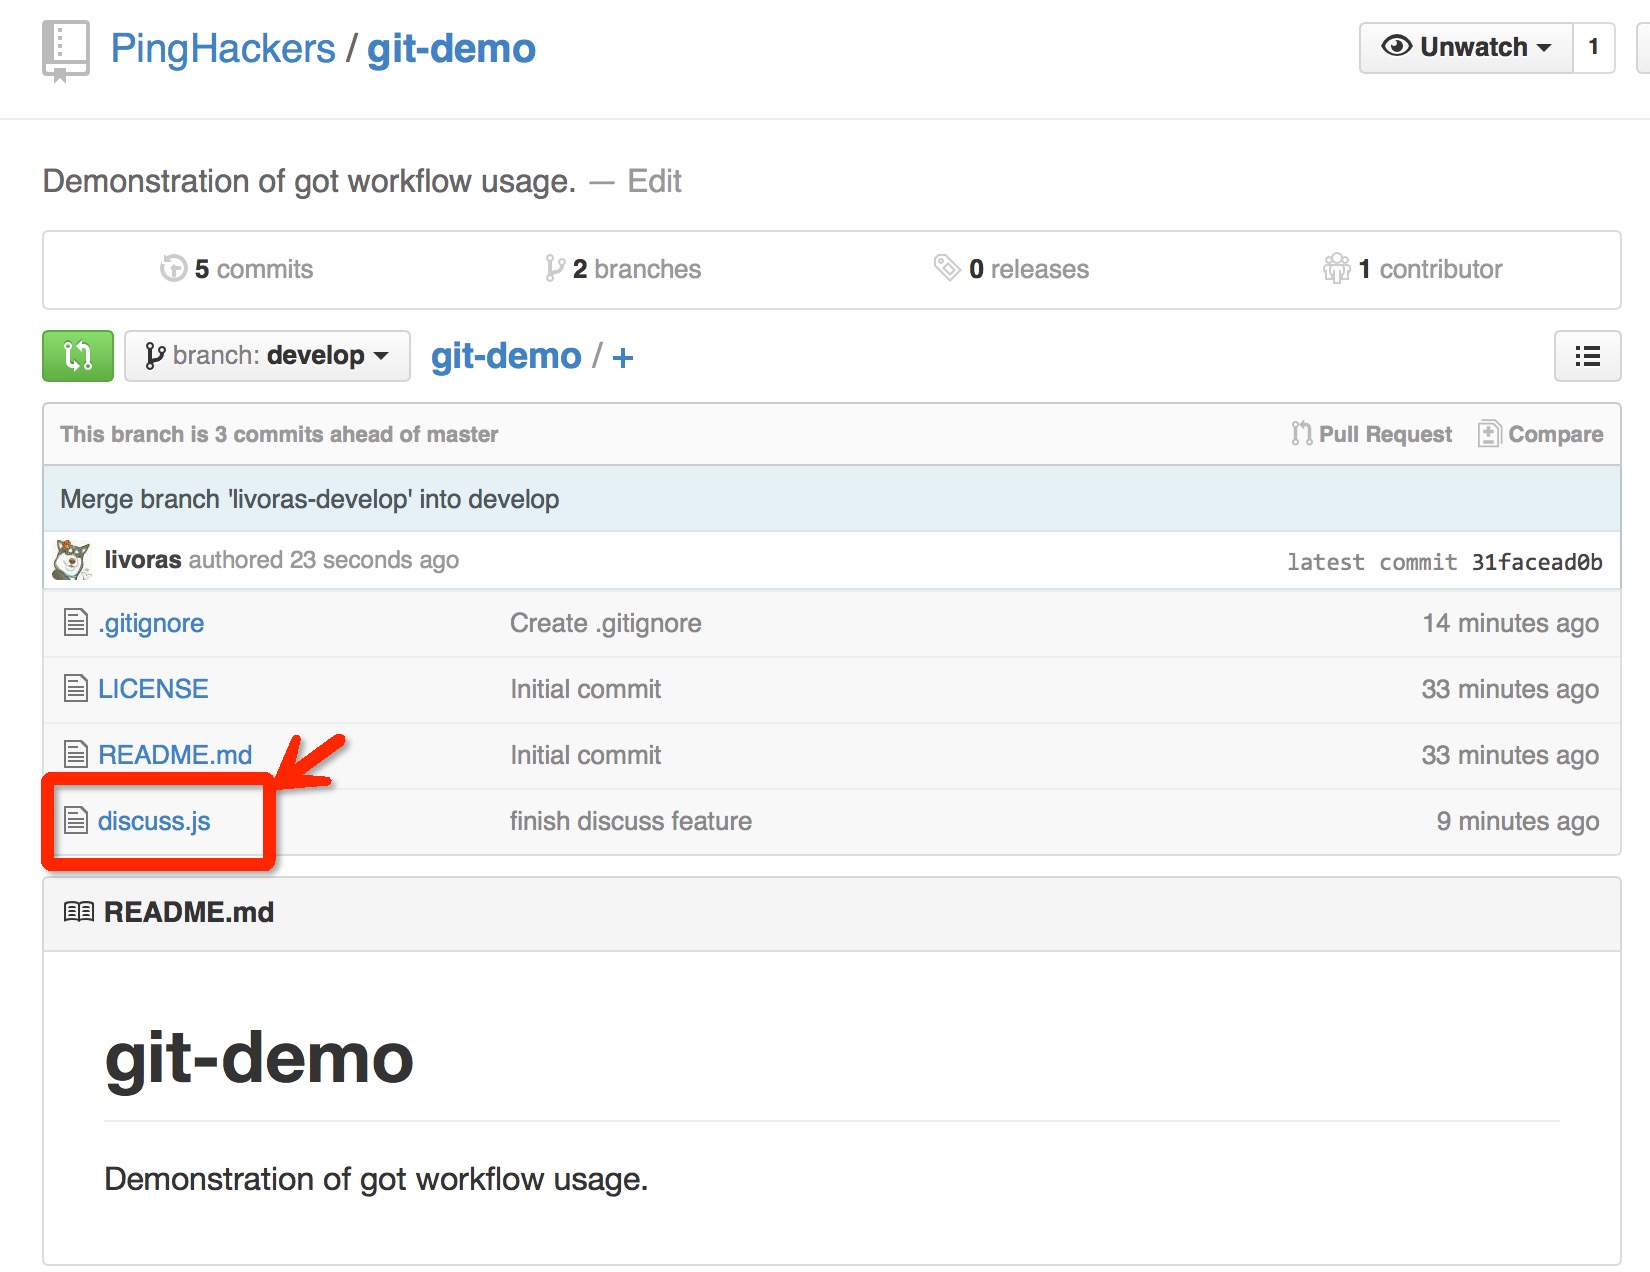
Task: Click livoras user avatar
Action: (x=72, y=560)
